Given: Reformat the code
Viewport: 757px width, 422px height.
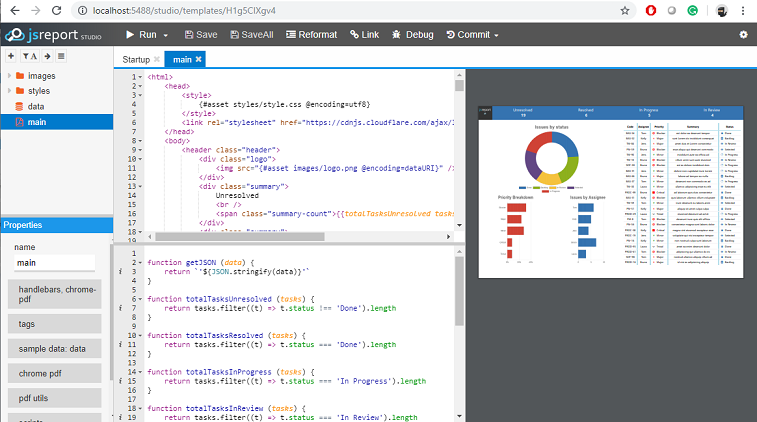Looking at the screenshot, I should pos(310,35).
